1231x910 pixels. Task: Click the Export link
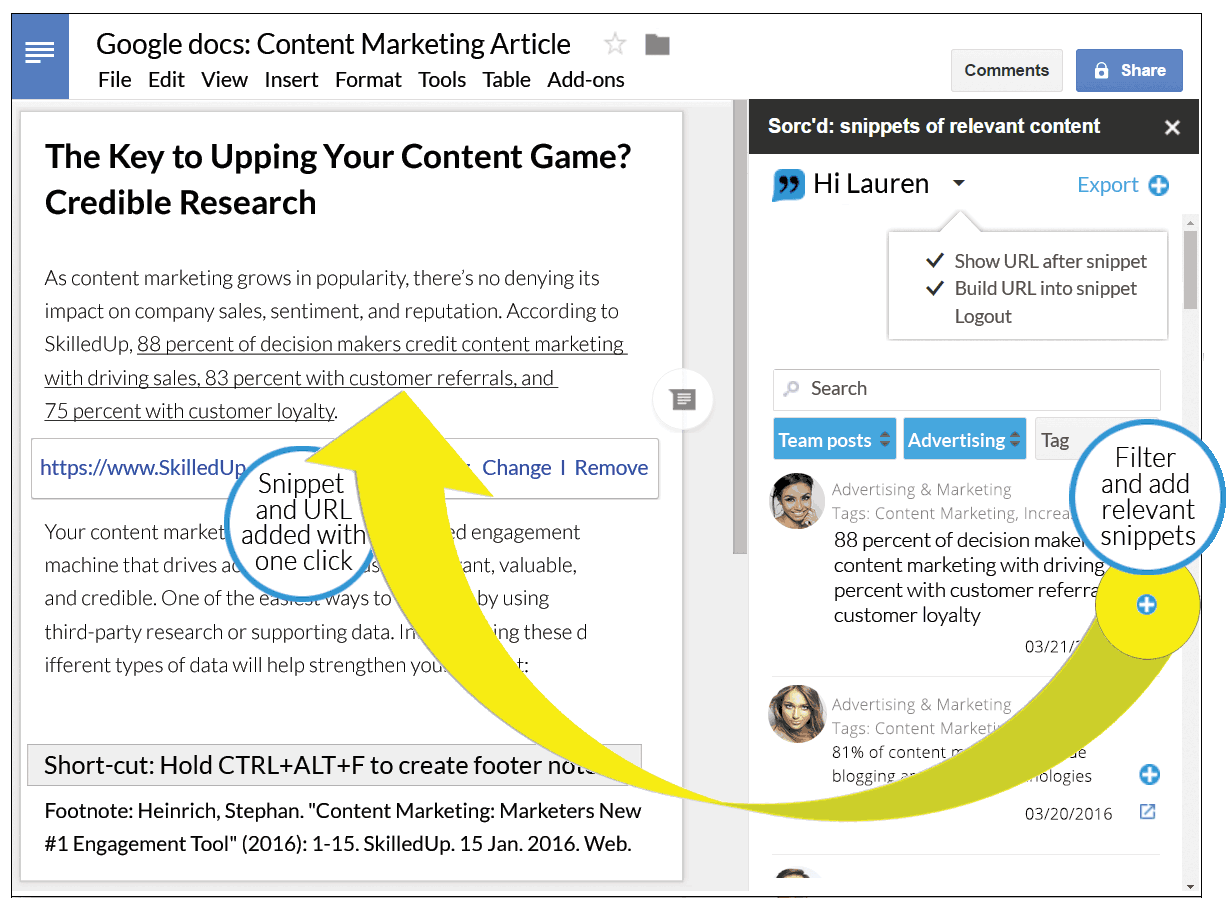1107,185
